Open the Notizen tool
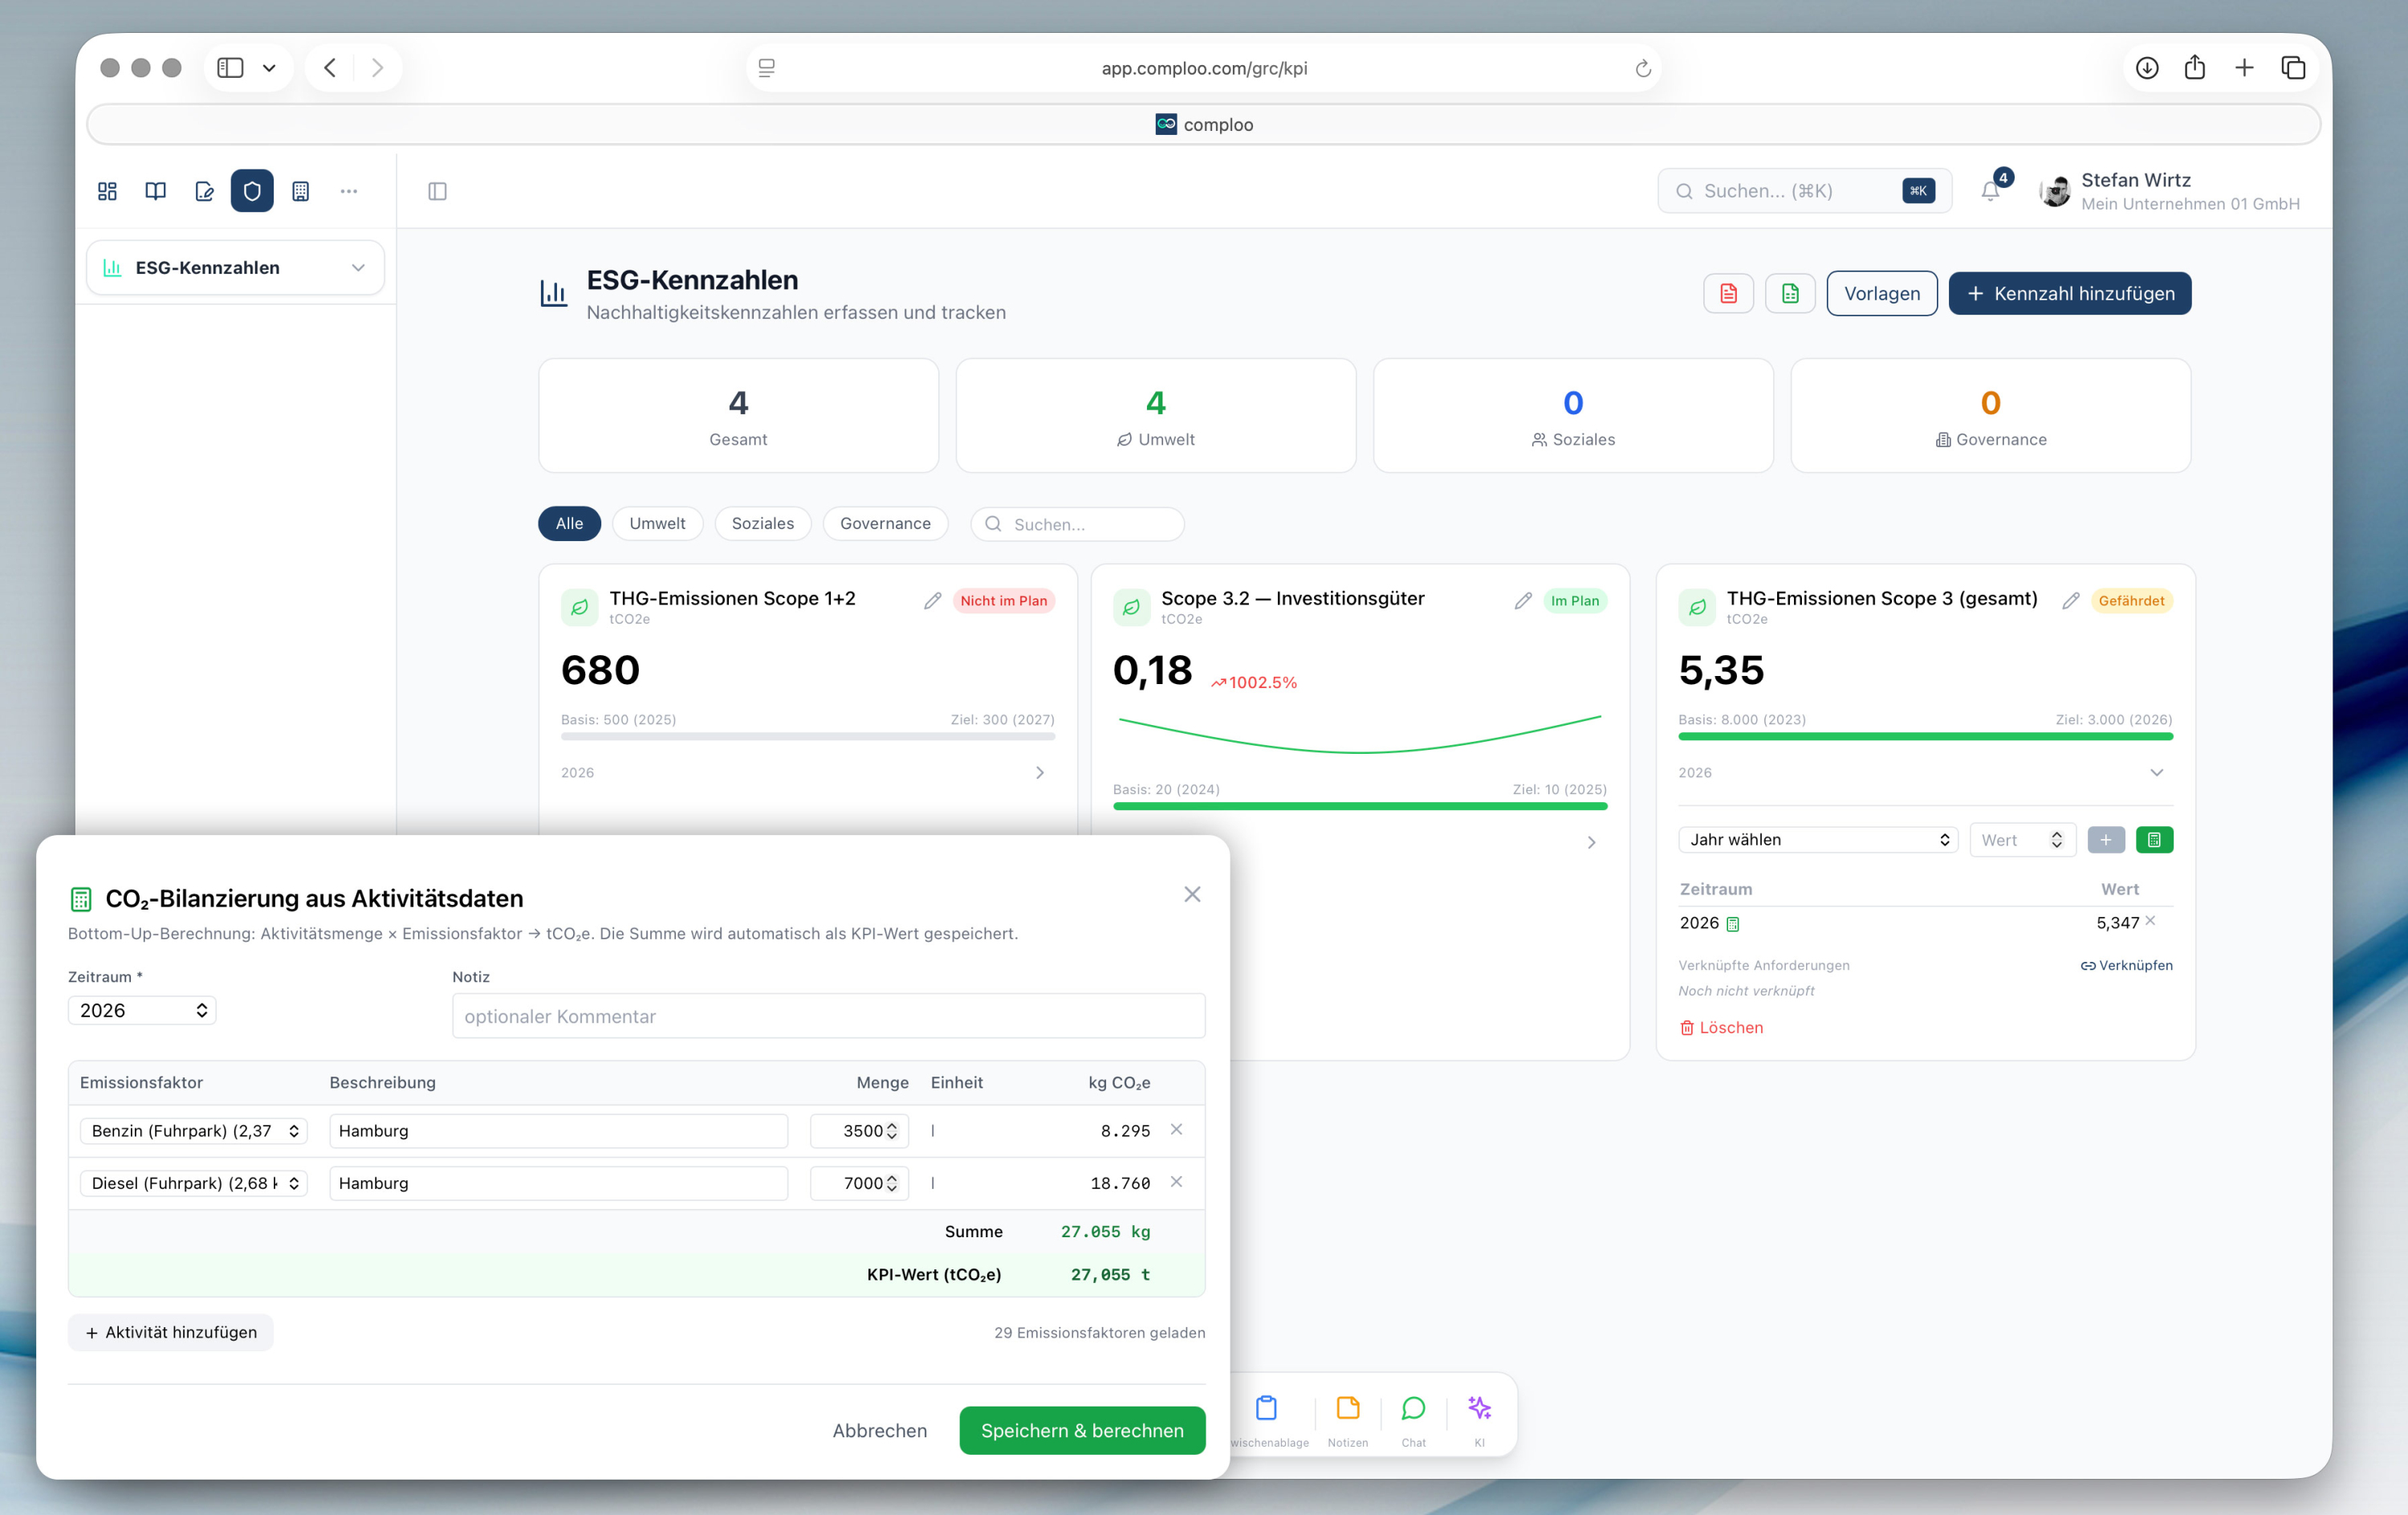The height and width of the screenshot is (1515, 2408). pos(1348,1418)
